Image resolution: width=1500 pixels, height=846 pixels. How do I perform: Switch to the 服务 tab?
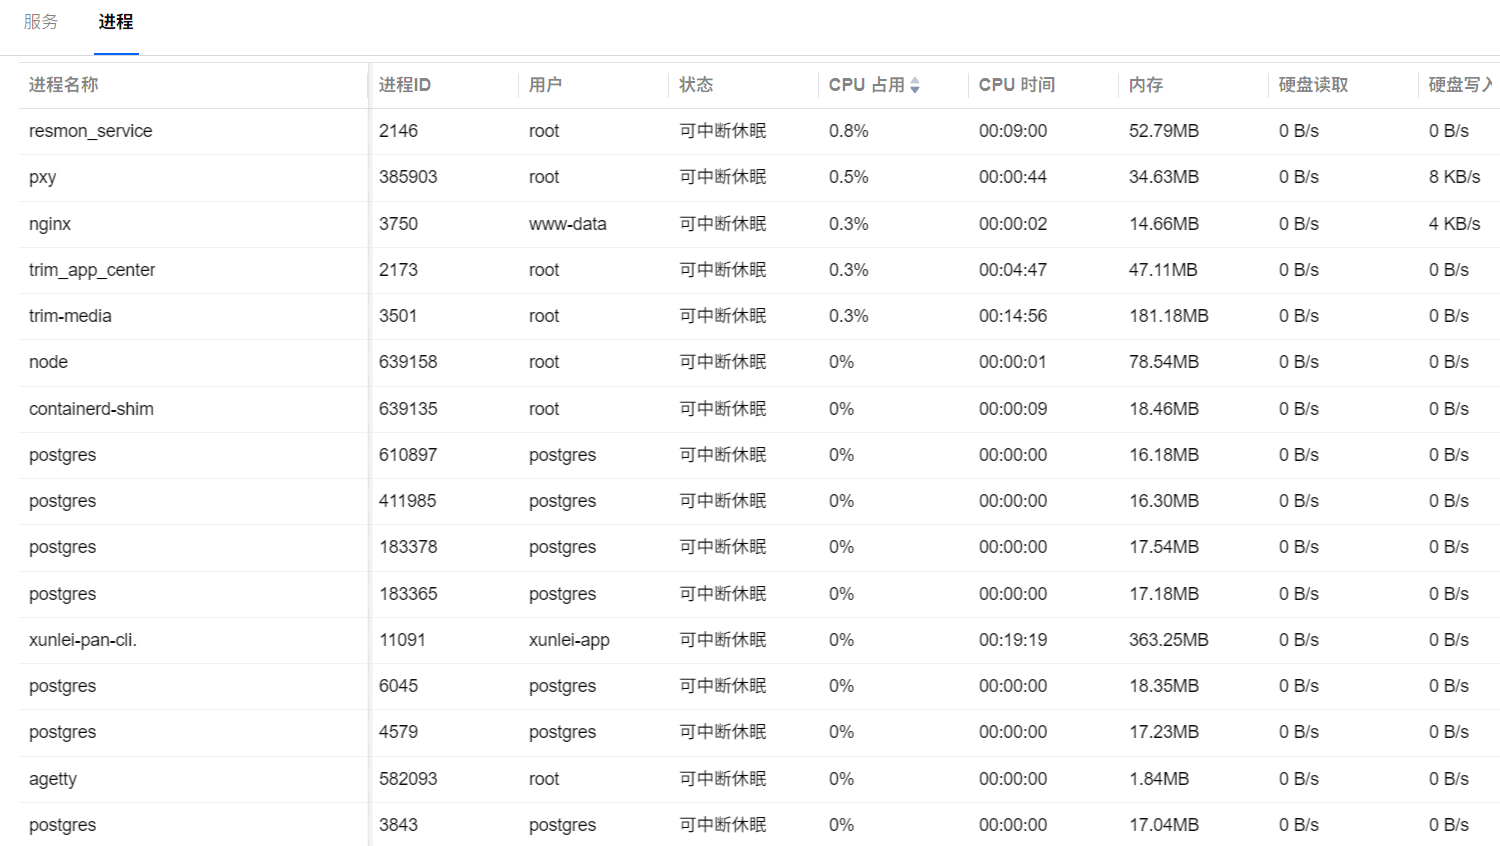[41, 22]
